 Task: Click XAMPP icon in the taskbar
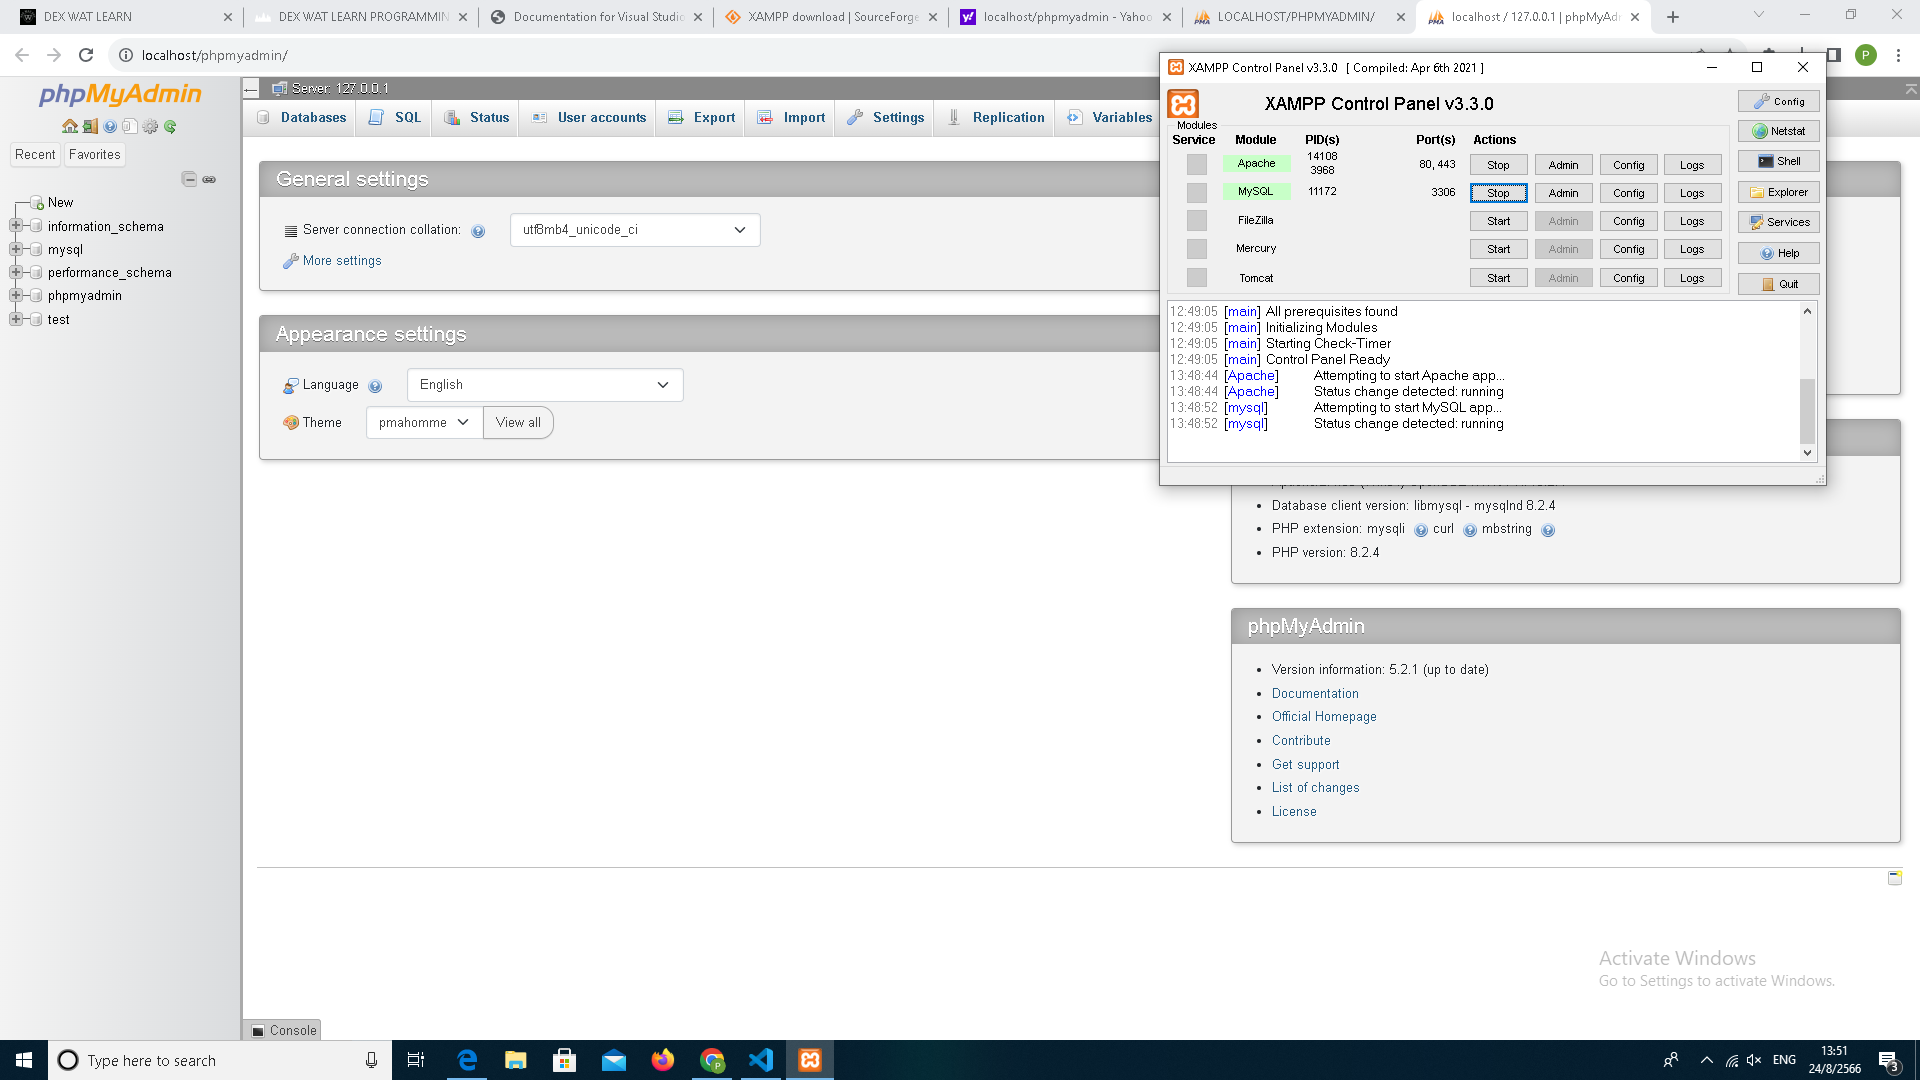tap(810, 1060)
